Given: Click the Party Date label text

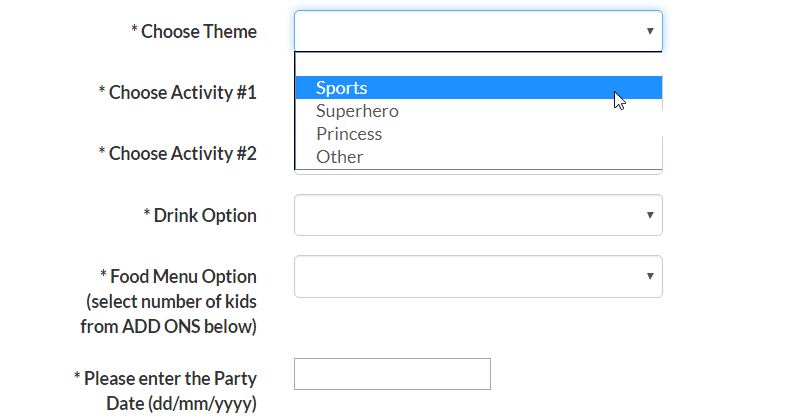Looking at the screenshot, I should click(x=165, y=391).
